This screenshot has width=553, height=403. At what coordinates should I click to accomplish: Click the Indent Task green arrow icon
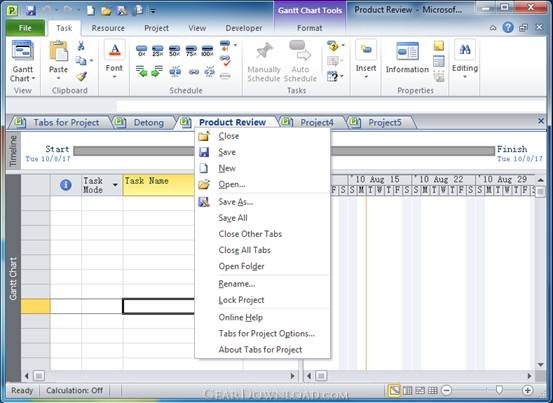coord(157,71)
